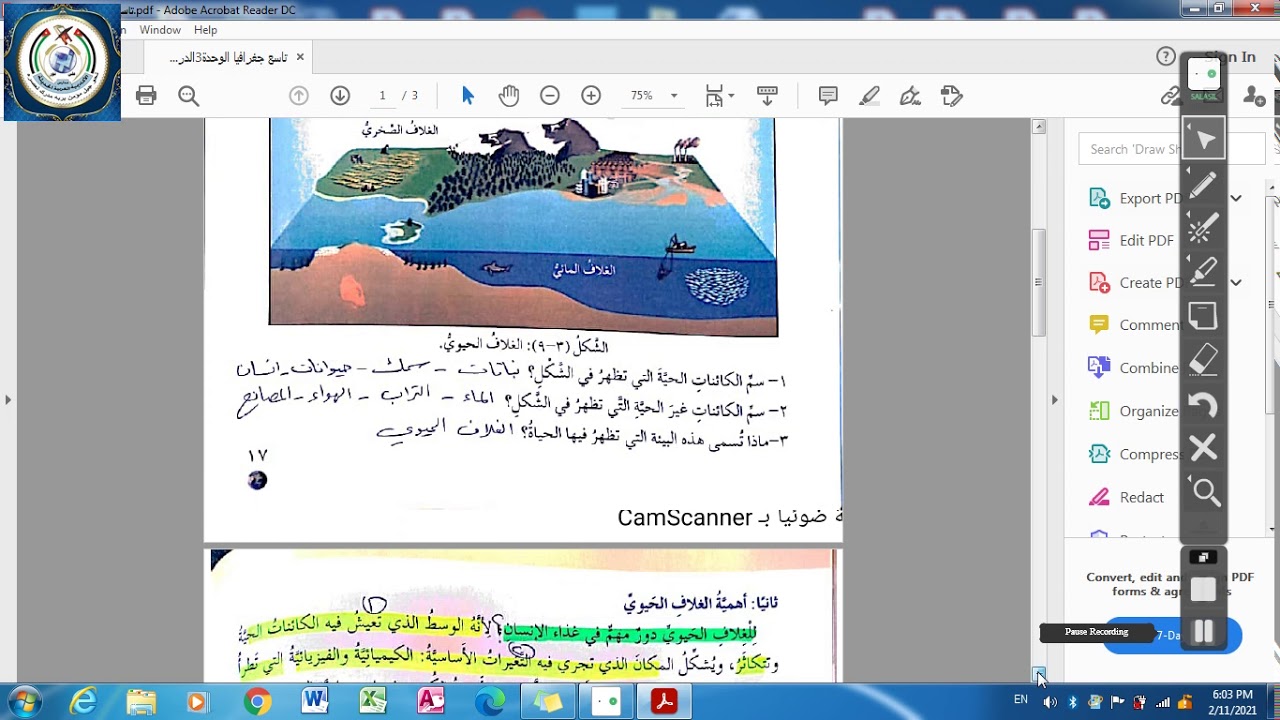Open the Redact tool
The height and width of the screenshot is (720, 1280).
(x=1127, y=497)
